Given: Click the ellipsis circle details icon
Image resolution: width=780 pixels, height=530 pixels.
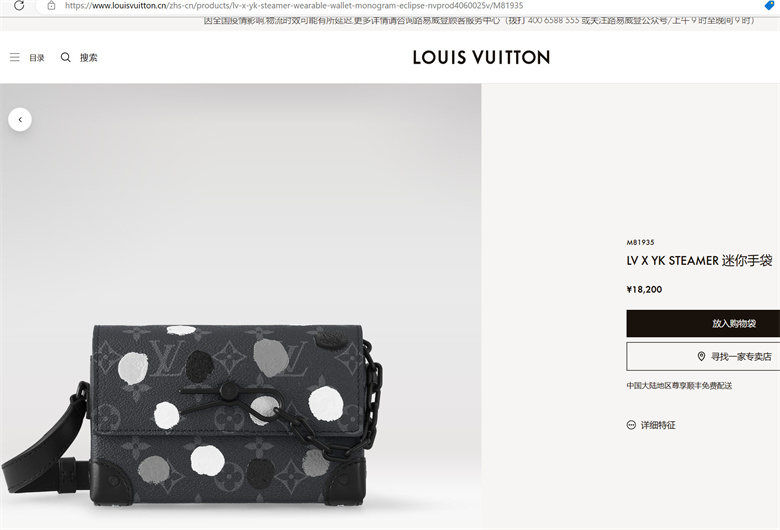Looking at the screenshot, I should (631, 425).
